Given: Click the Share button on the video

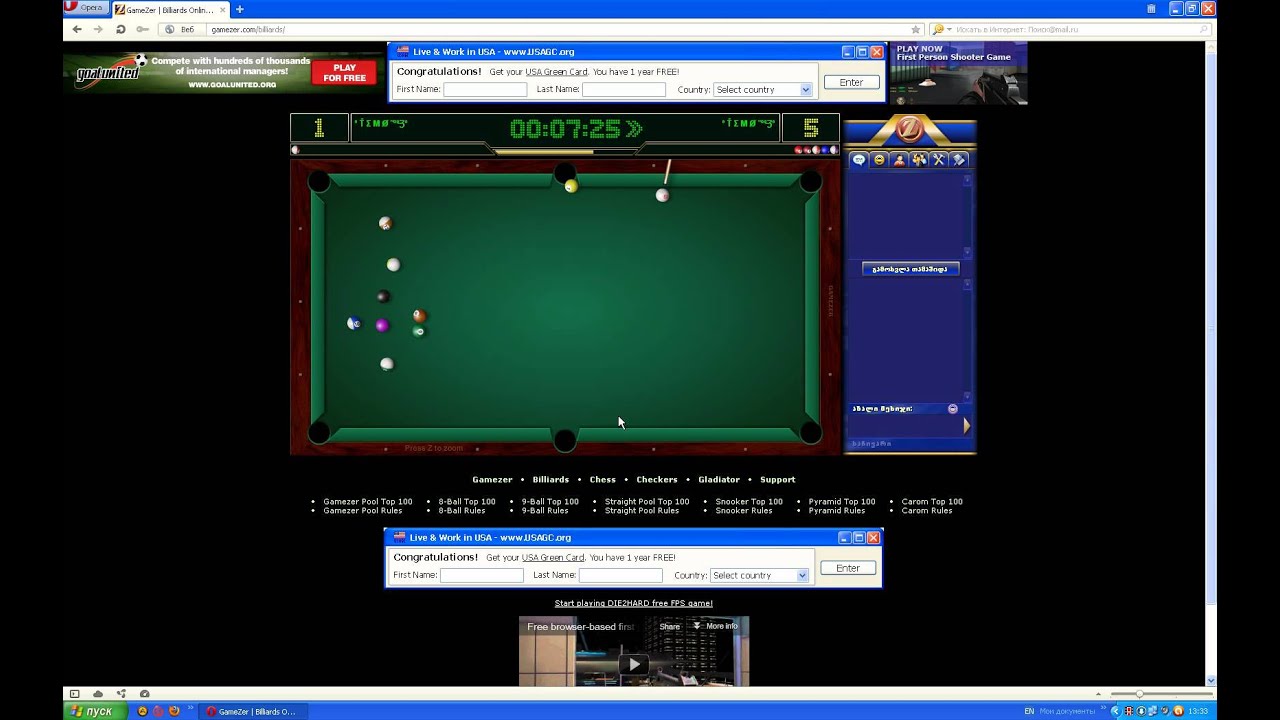Looking at the screenshot, I should point(670,626).
